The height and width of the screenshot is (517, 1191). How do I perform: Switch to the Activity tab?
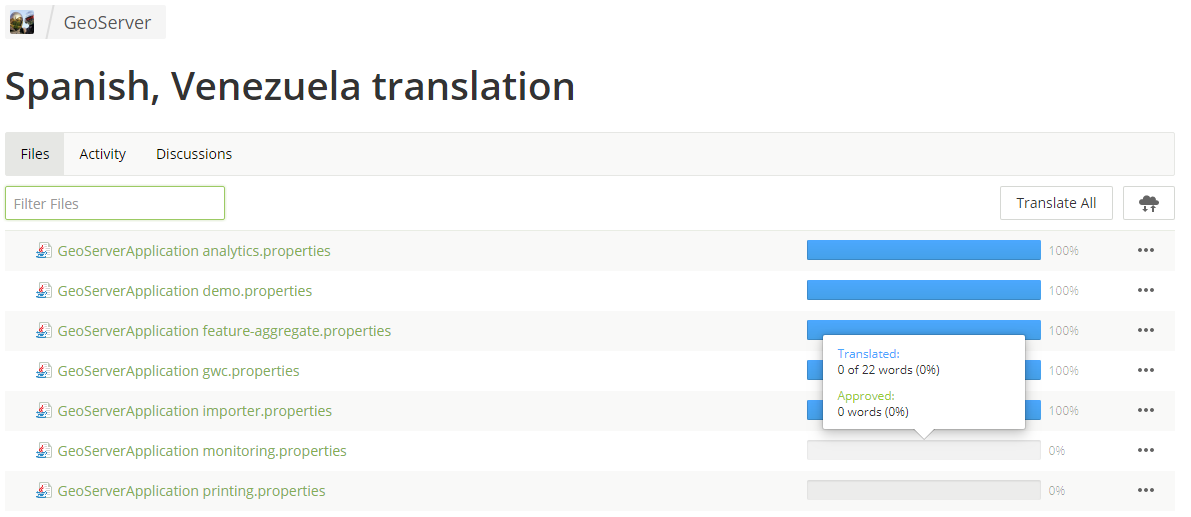pyautogui.click(x=103, y=154)
